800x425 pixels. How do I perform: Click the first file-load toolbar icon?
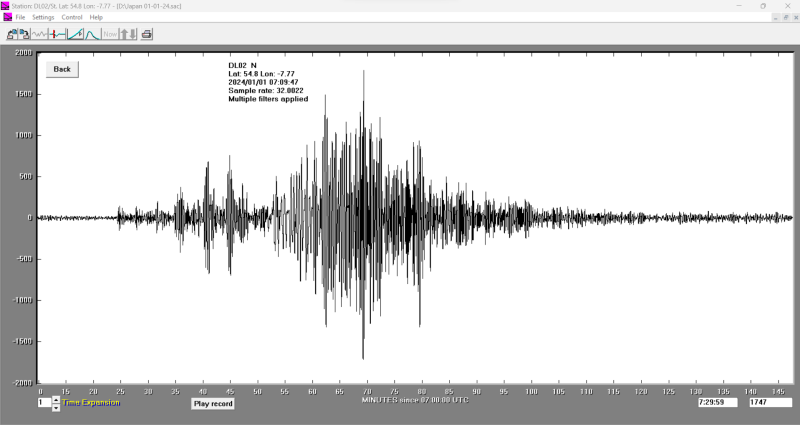tap(12, 34)
